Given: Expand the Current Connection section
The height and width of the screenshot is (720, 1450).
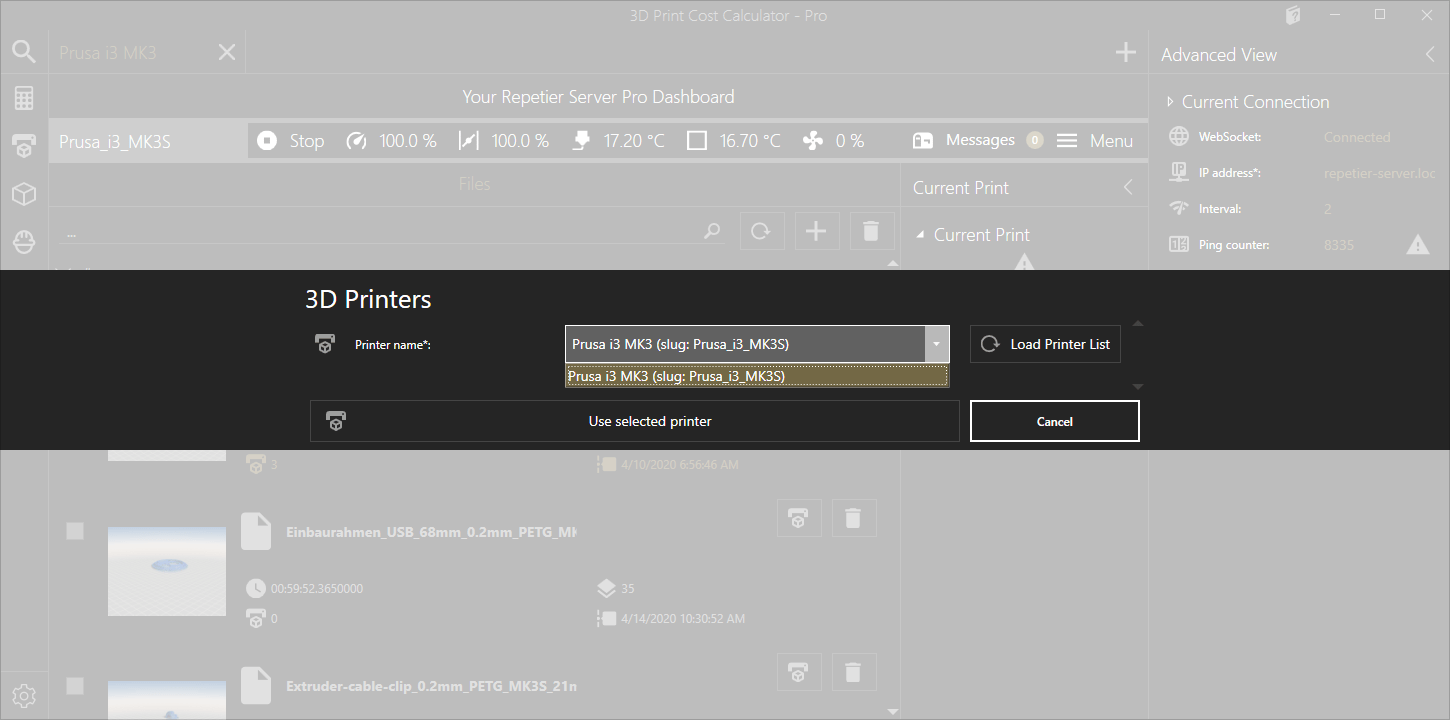Looking at the screenshot, I should pos(1171,102).
